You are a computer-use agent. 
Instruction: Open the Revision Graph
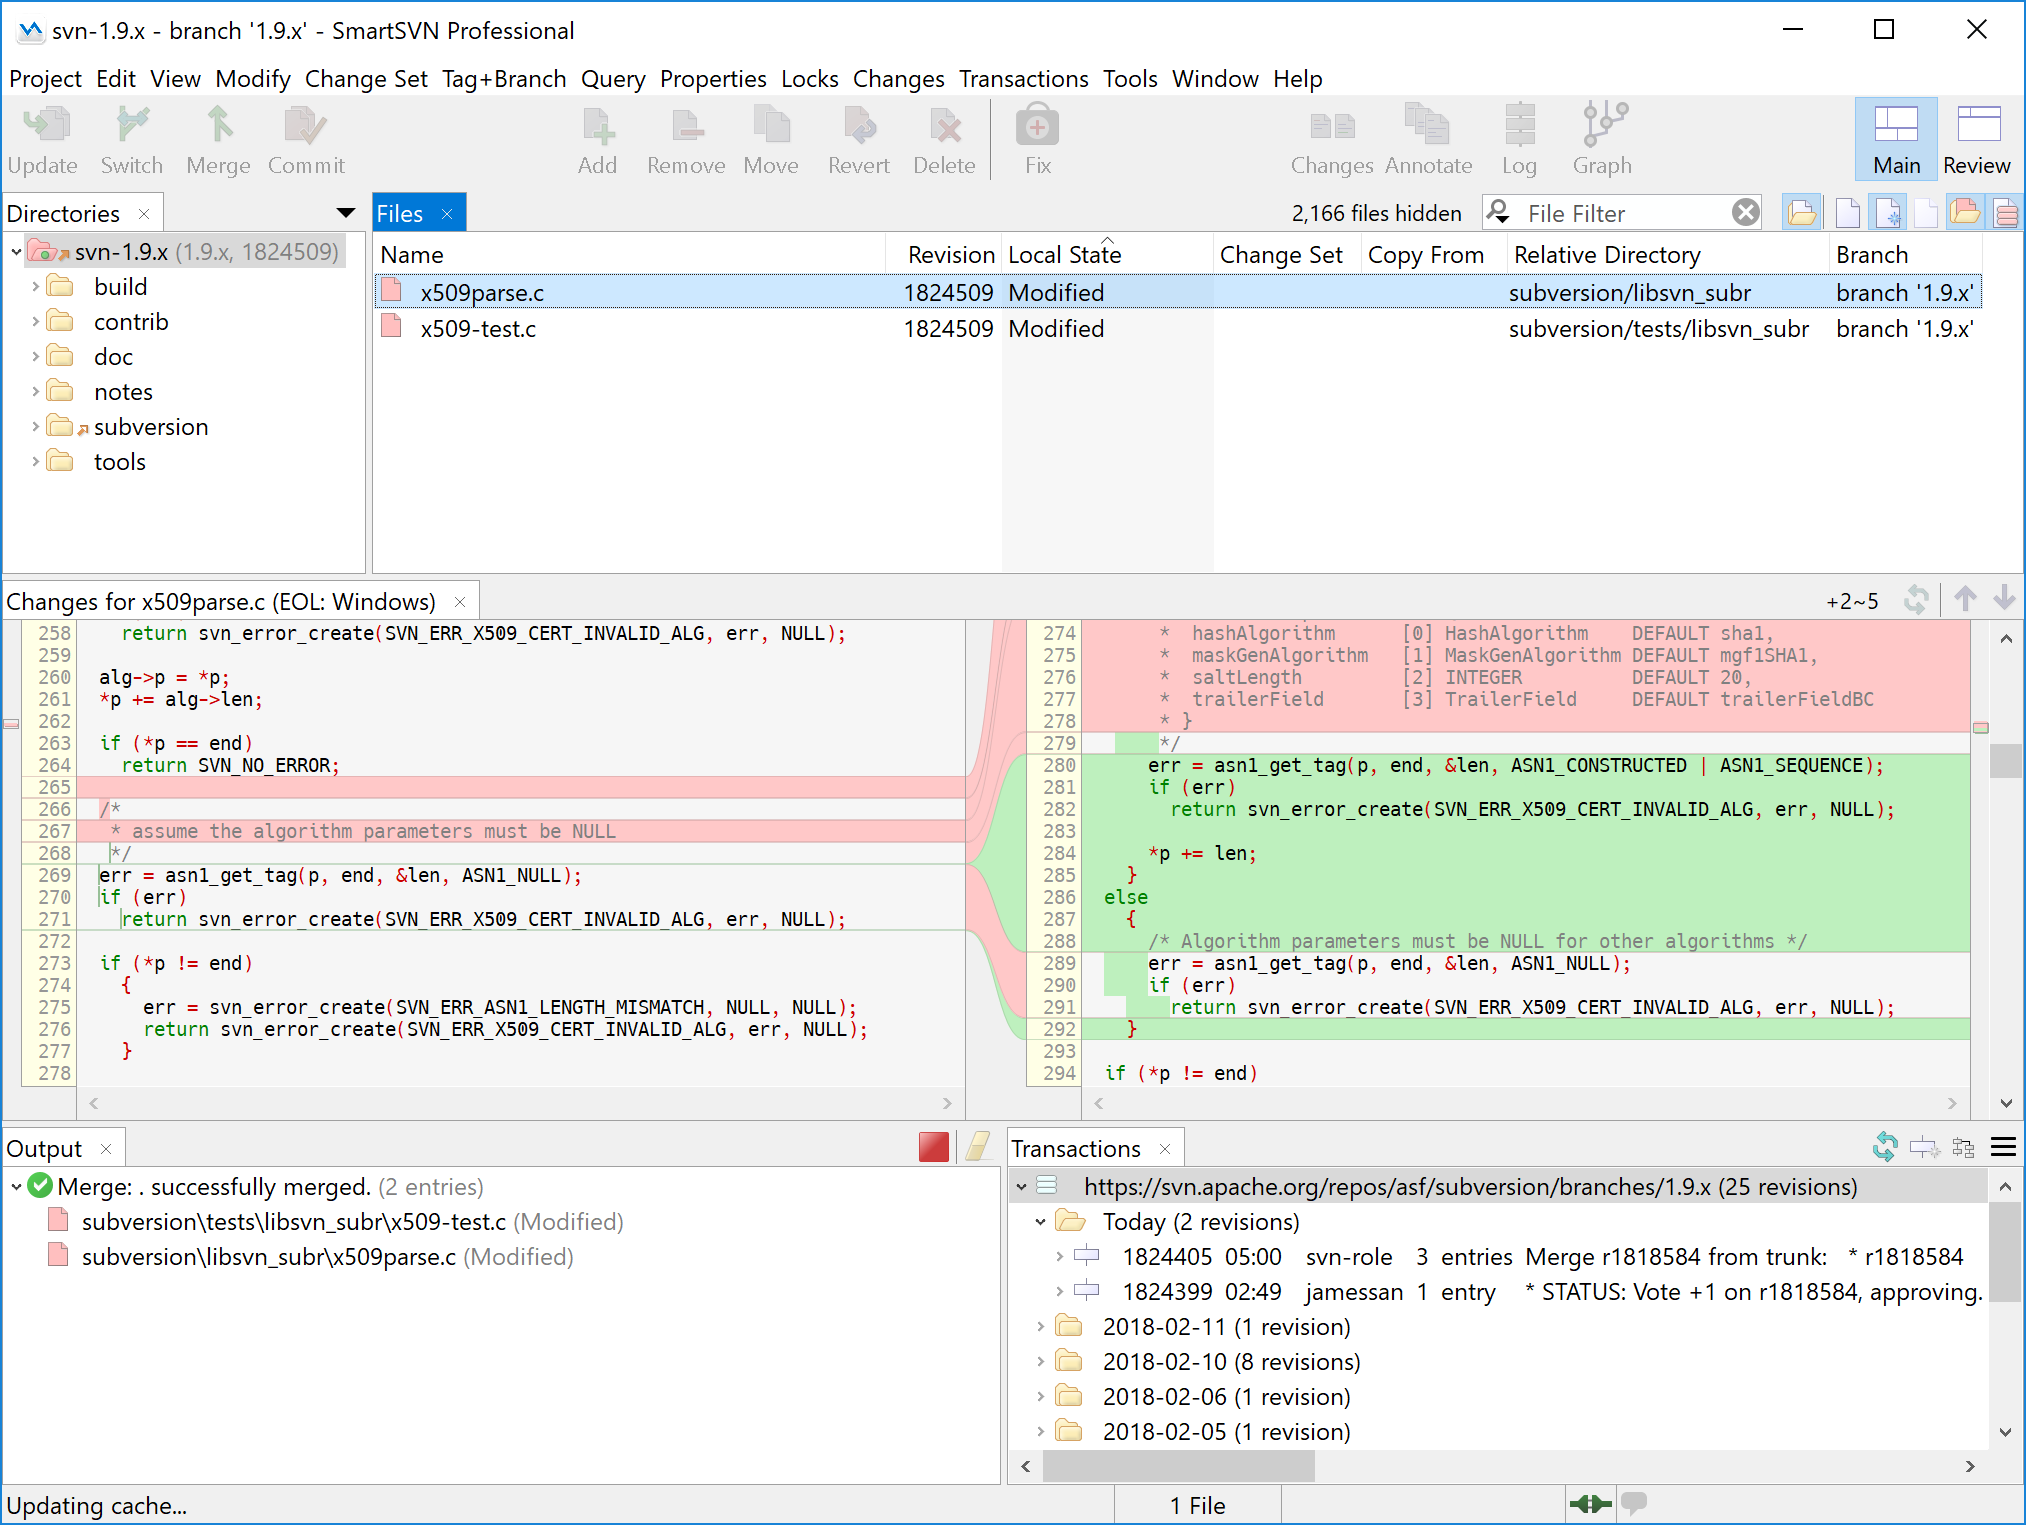point(1601,139)
